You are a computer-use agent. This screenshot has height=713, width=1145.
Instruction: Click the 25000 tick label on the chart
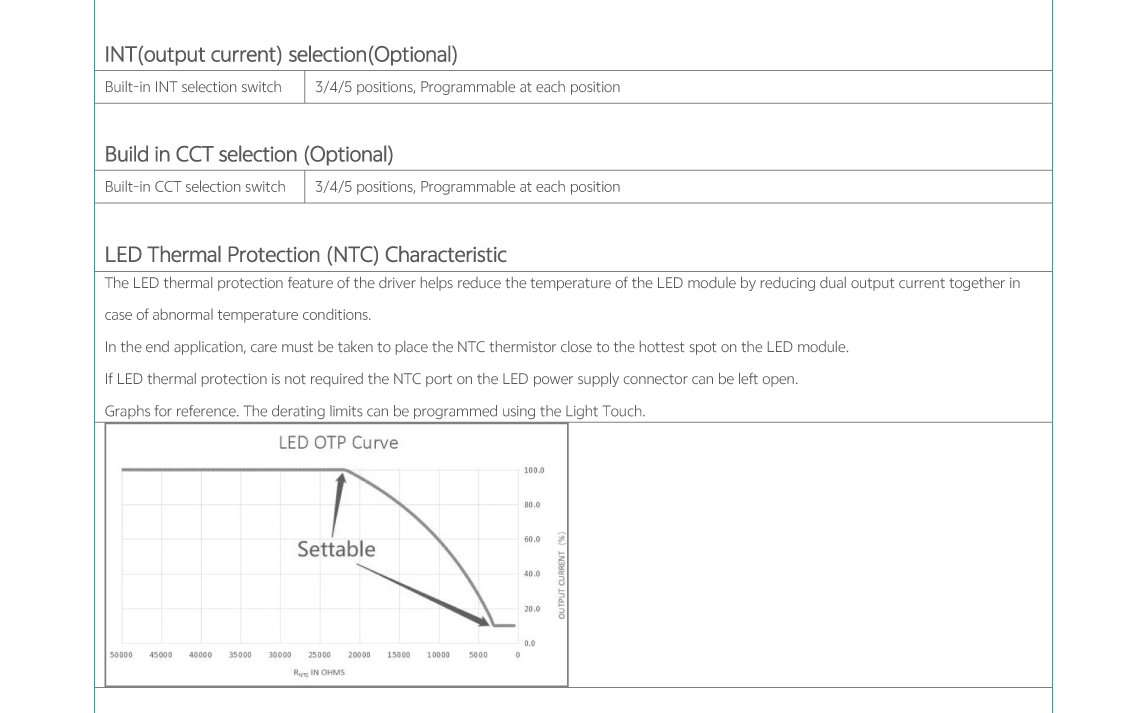(319, 655)
